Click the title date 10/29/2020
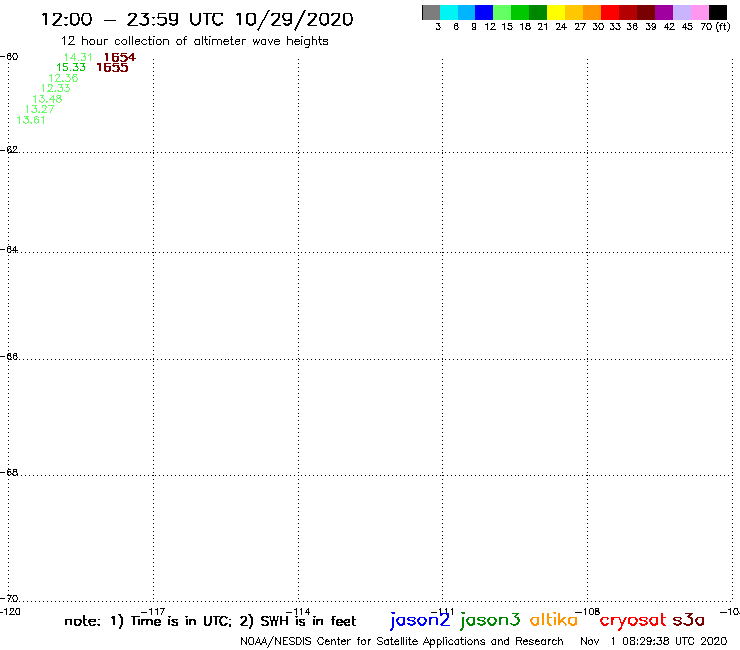The height and width of the screenshot is (650, 740). click(x=294, y=19)
